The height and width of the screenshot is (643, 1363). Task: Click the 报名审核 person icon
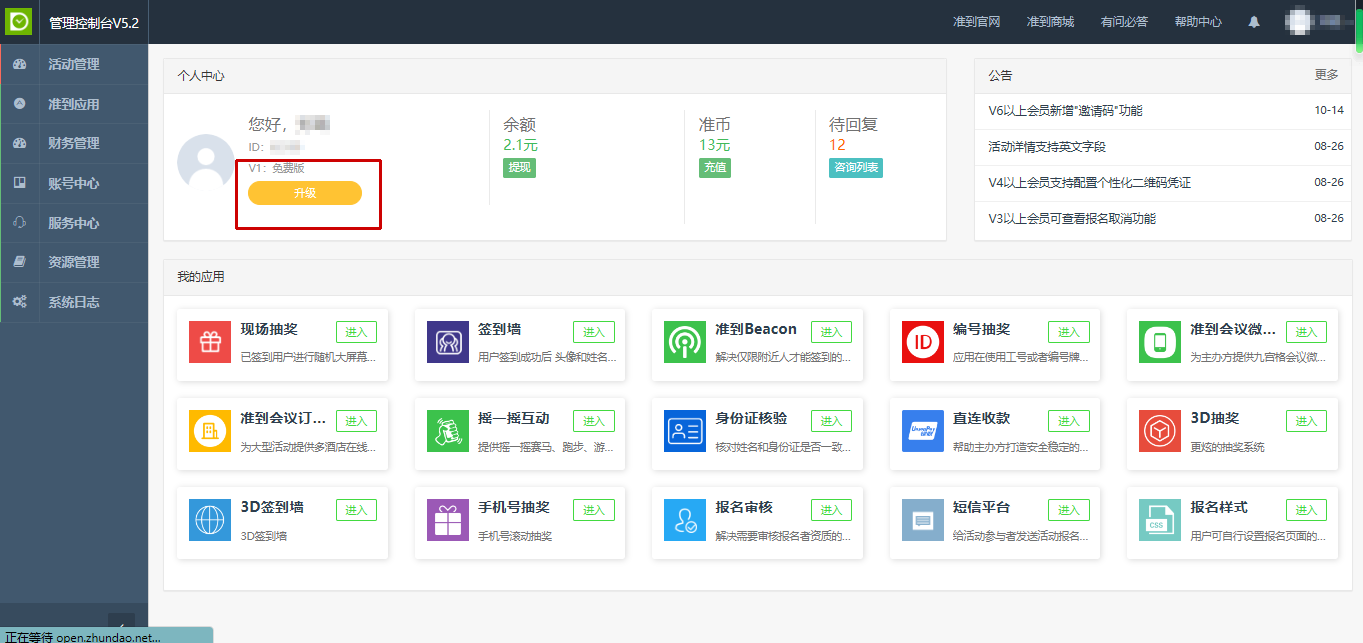(685, 520)
